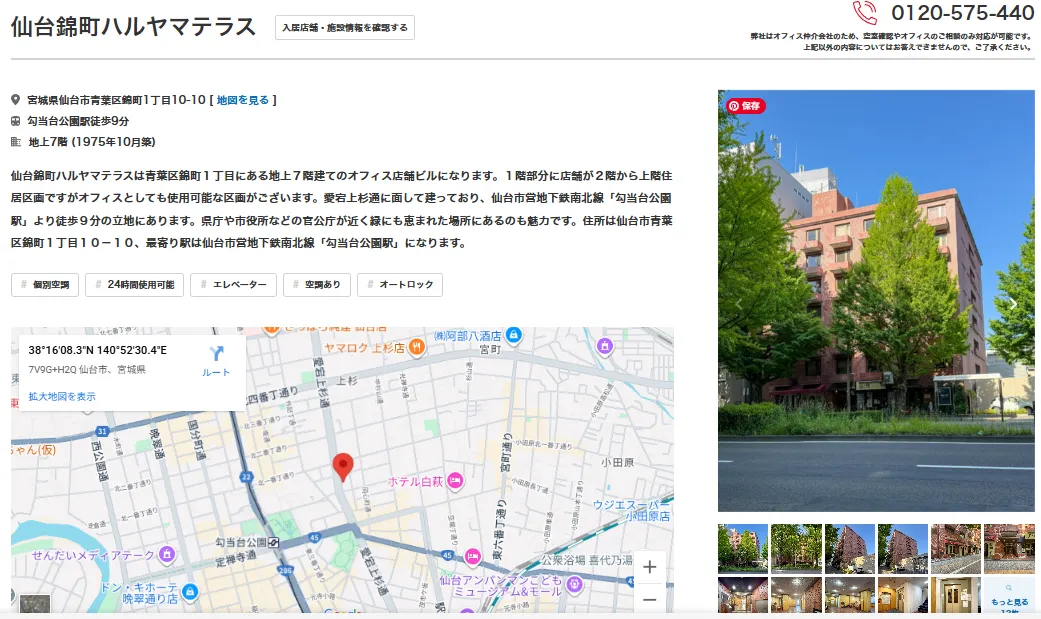The width and height of the screenshot is (1041, 619).
Task: Select the first building photo thumbnail
Action: click(743, 548)
